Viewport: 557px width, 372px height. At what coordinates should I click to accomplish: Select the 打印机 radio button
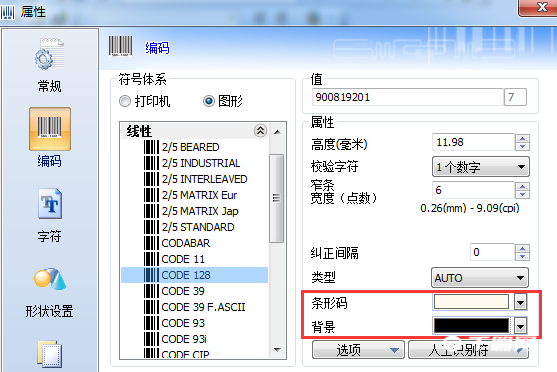125,101
